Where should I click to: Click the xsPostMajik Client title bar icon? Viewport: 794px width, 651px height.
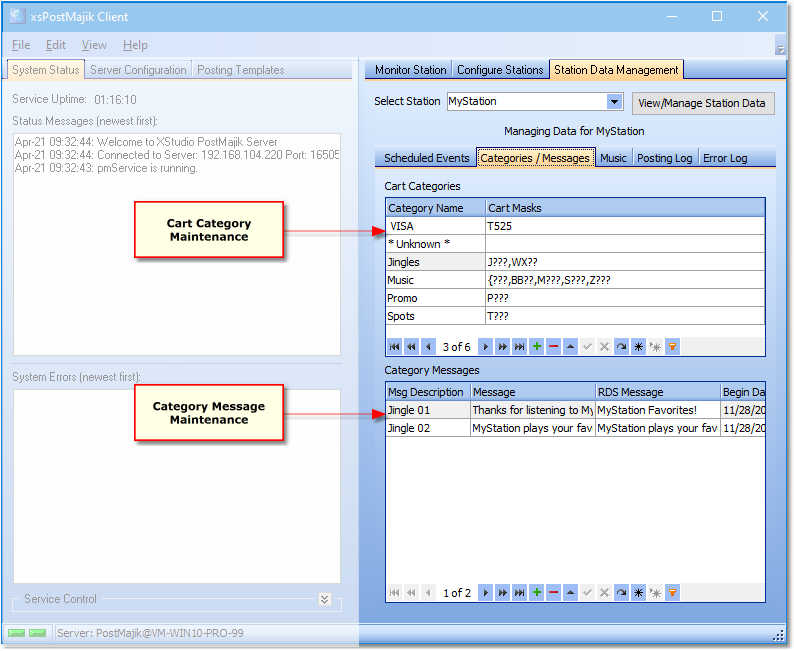click(x=17, y=16)
